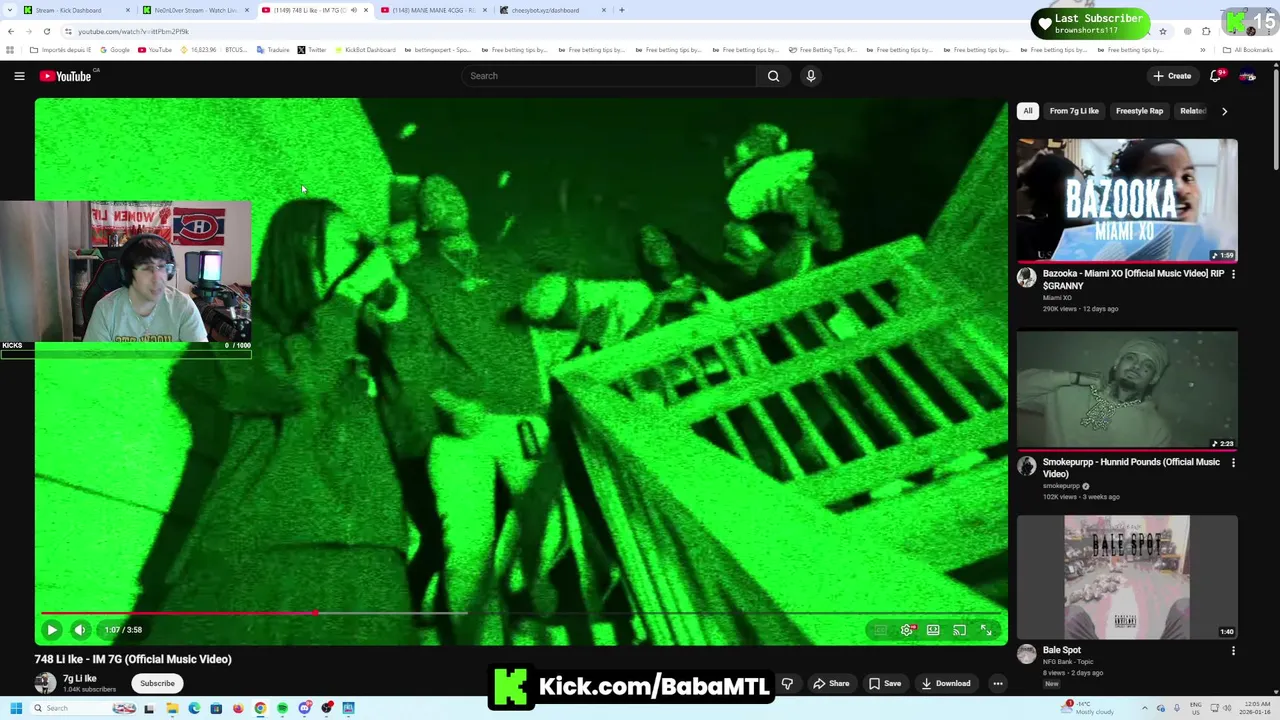Screen dimensions: 1280x720
Task: Mute the video with the volume icon
Action: click(x=80, y=630)
